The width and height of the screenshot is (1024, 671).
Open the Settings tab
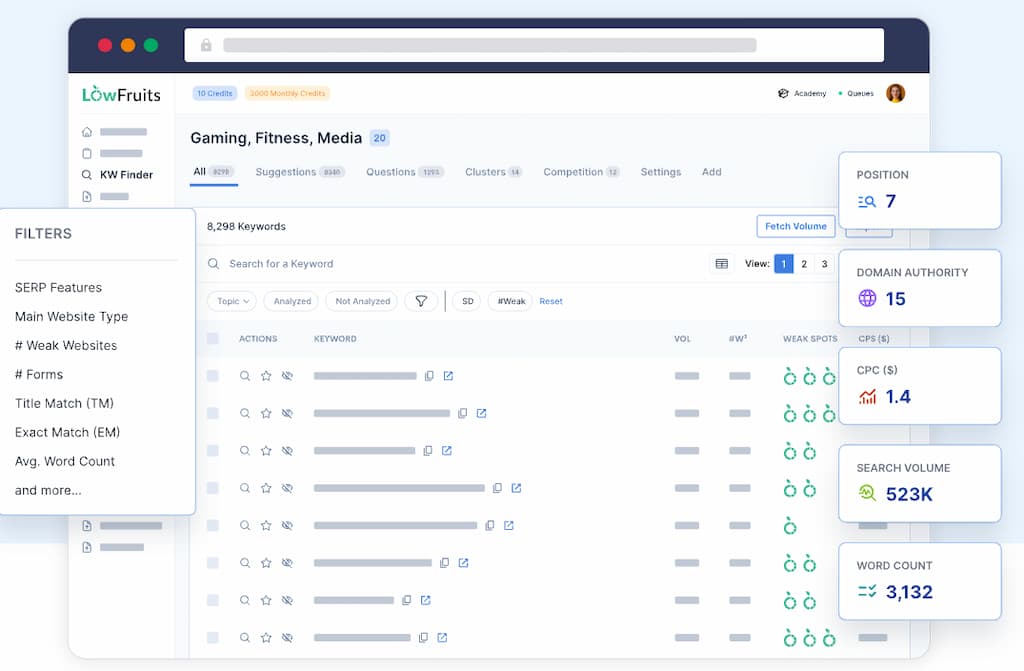coord(660,172)
